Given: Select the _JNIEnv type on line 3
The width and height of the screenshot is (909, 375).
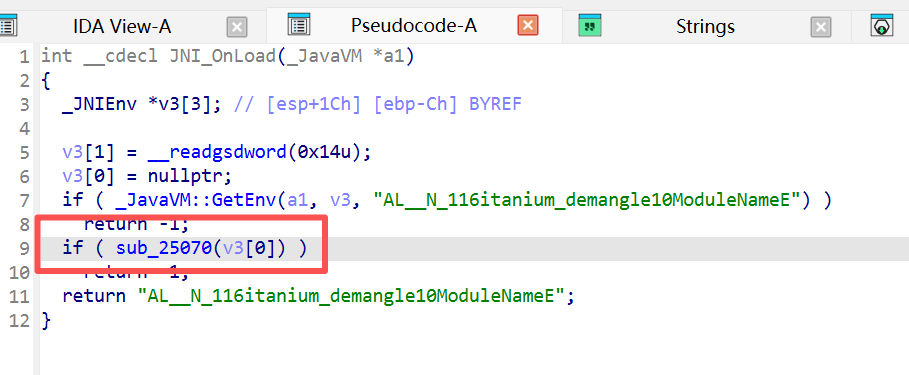Looking at the screenshot, I should coord(100,104).
